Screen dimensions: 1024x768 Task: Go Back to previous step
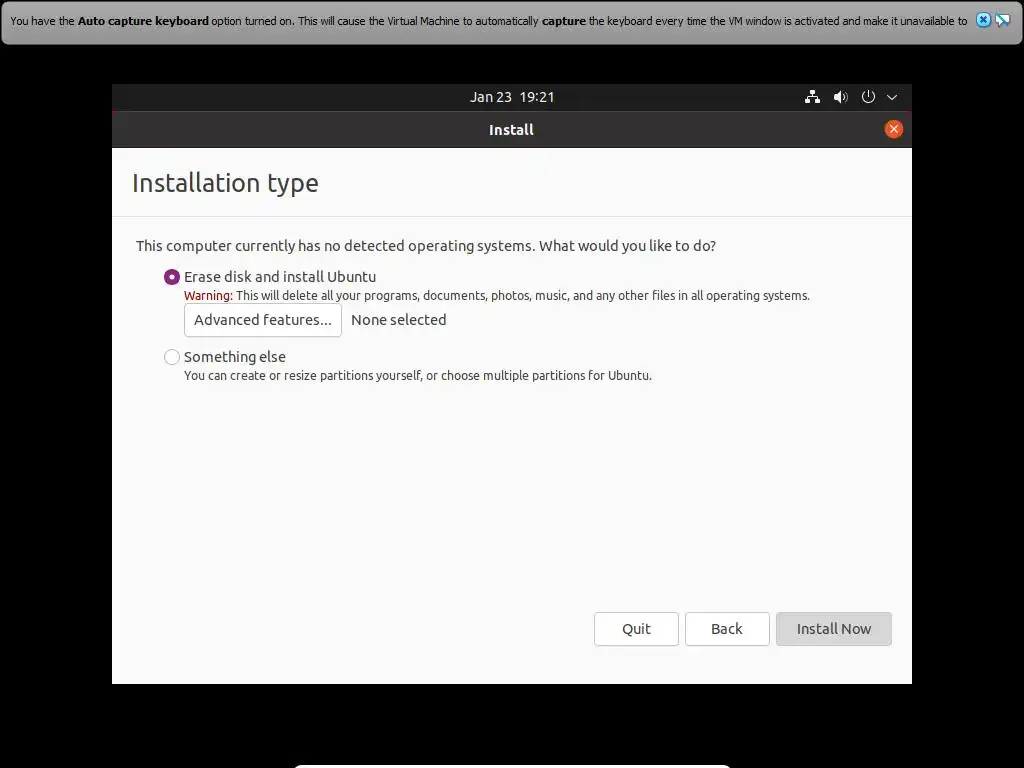(727, 629)
